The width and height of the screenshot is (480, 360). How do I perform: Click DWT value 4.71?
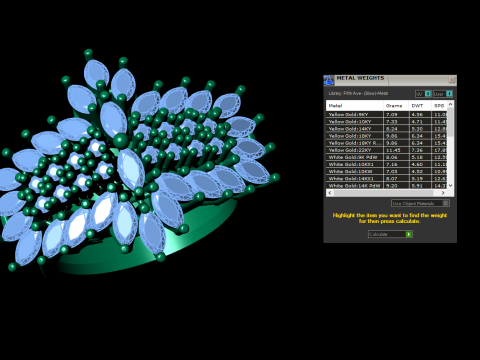click(417, 122)
